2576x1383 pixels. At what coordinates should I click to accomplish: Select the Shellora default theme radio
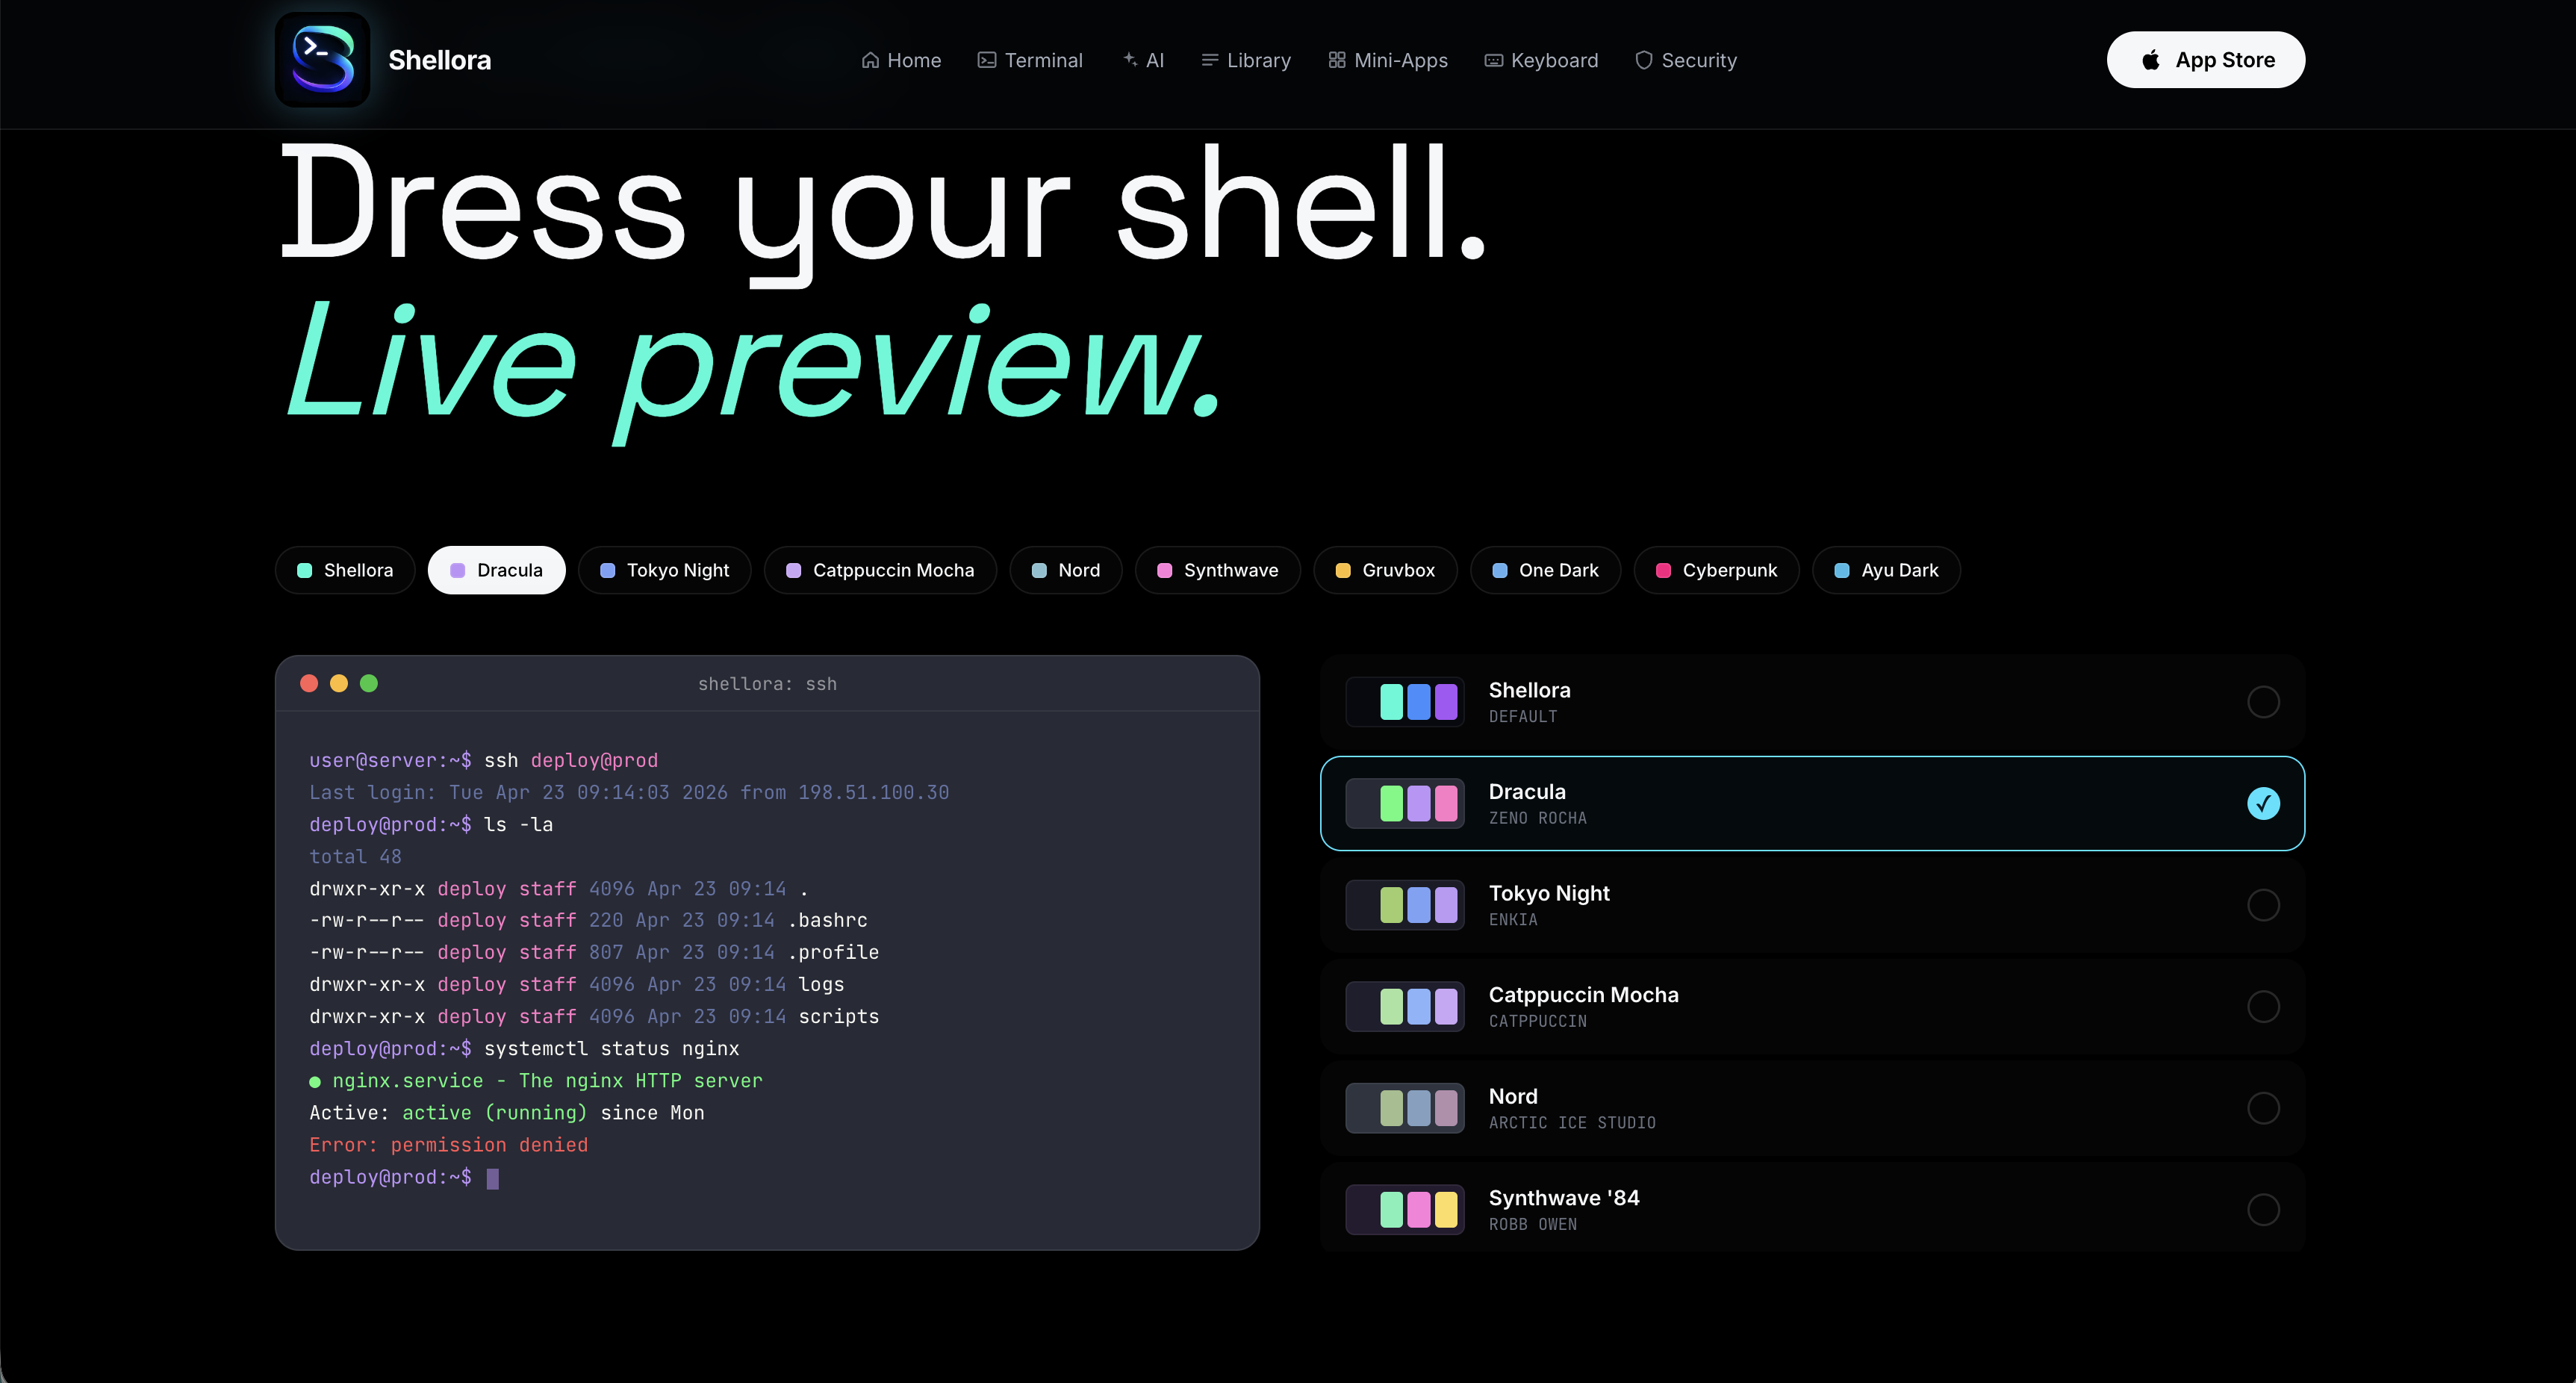2263,702
